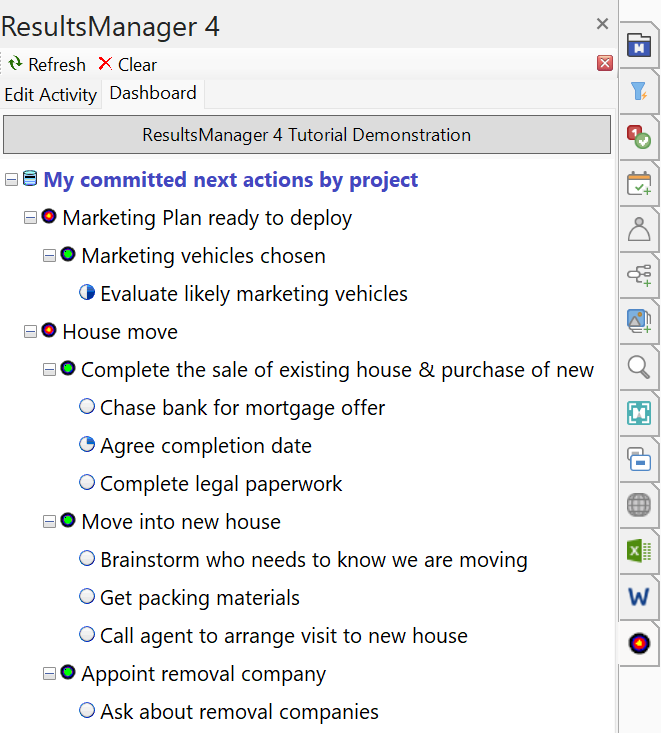The height and width of the screenshot is (733, 661).
Task: Select Appoint removal company item
Action: click(203, 674)
